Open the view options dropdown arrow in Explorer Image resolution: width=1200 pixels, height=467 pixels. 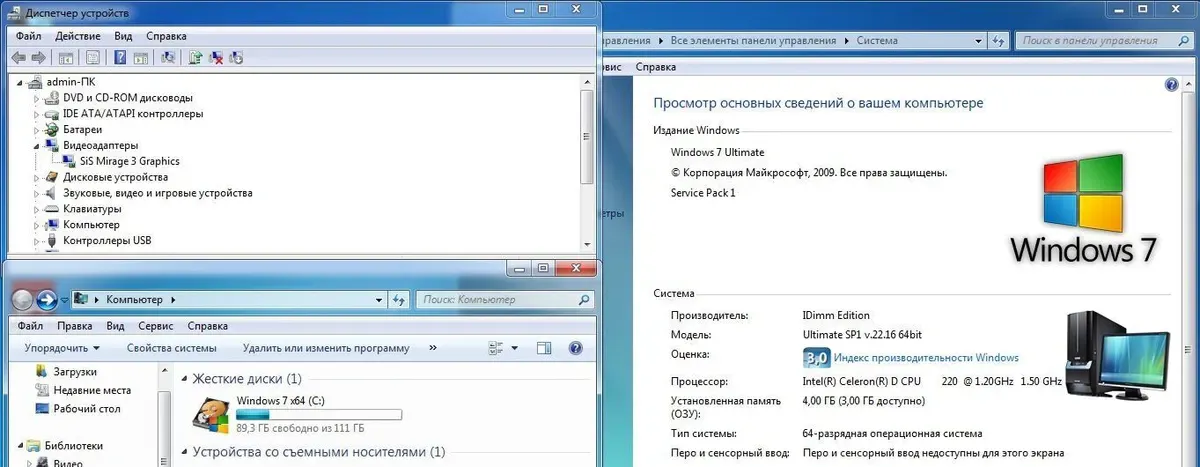pyautogui.click(x=515, y=348)
